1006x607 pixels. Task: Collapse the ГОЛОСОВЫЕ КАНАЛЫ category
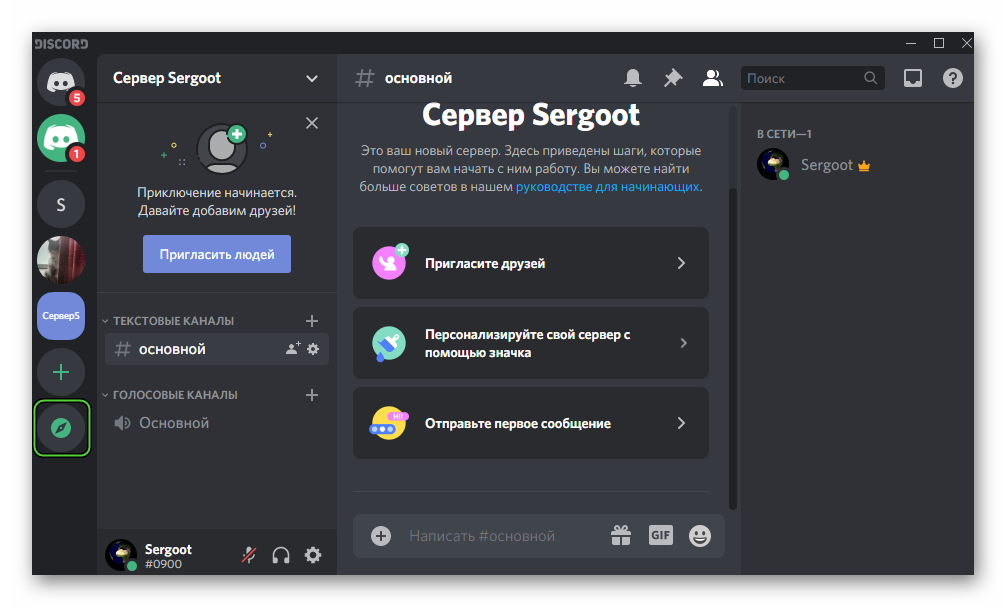tap(175, 395)
